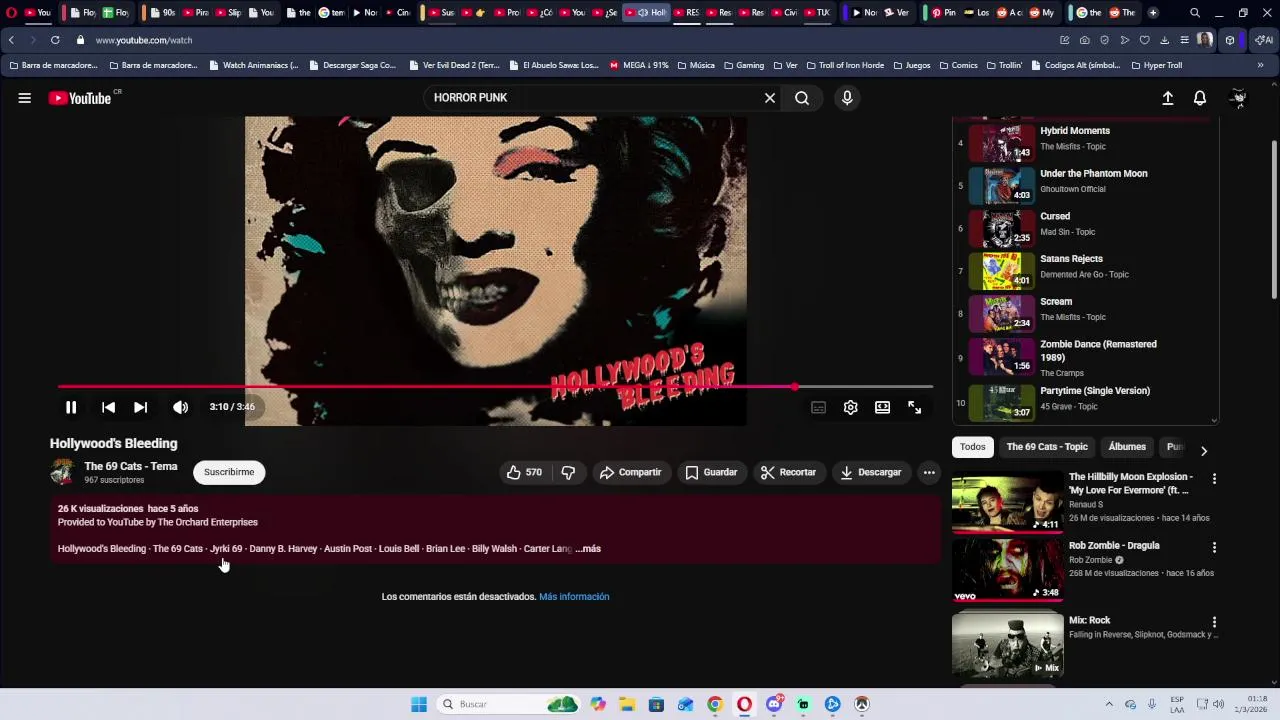Open Discord from the Windows taskbar
1280x720 pixels.
774,704
